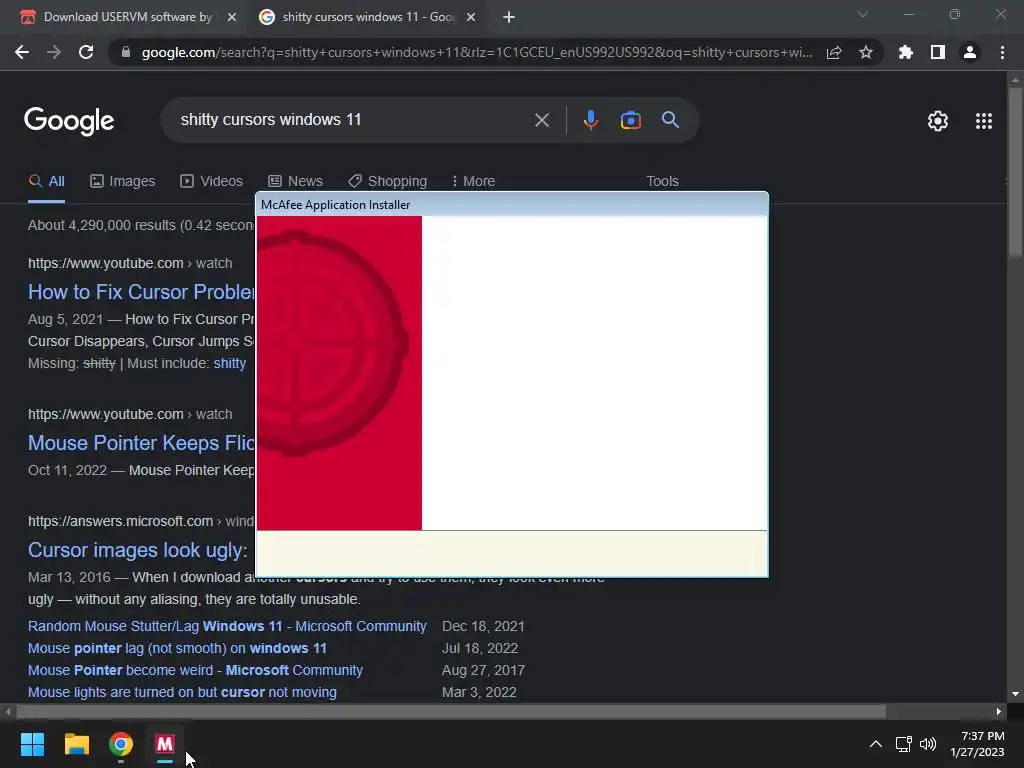The height and width of the screenshot is (768, 1024).
Task: Show hidden tray icons chevron
Action: [x=876, y=744]
